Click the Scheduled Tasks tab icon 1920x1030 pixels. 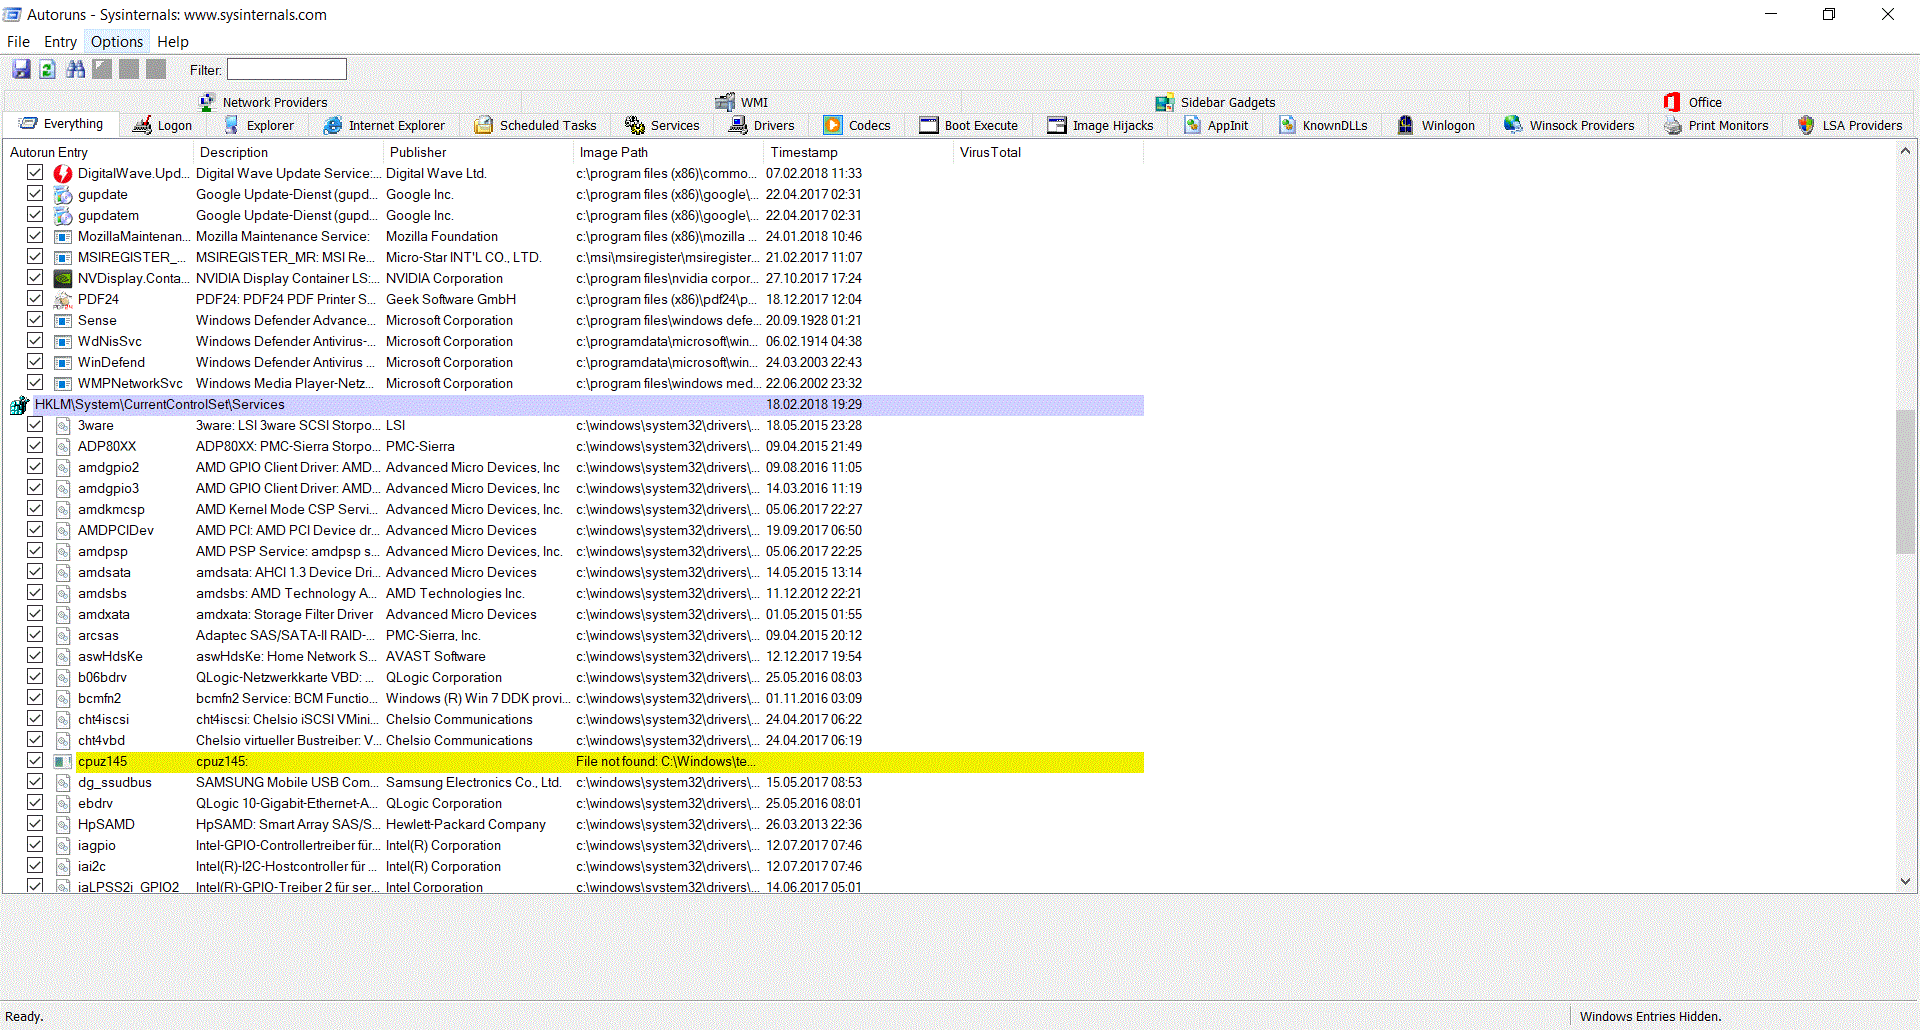tap(484, 125)
